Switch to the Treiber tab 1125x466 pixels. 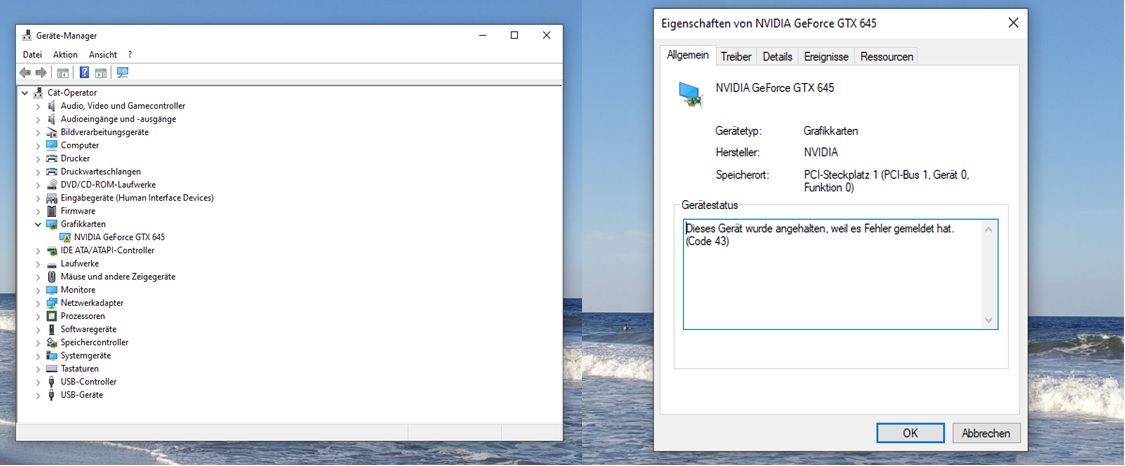736,57
